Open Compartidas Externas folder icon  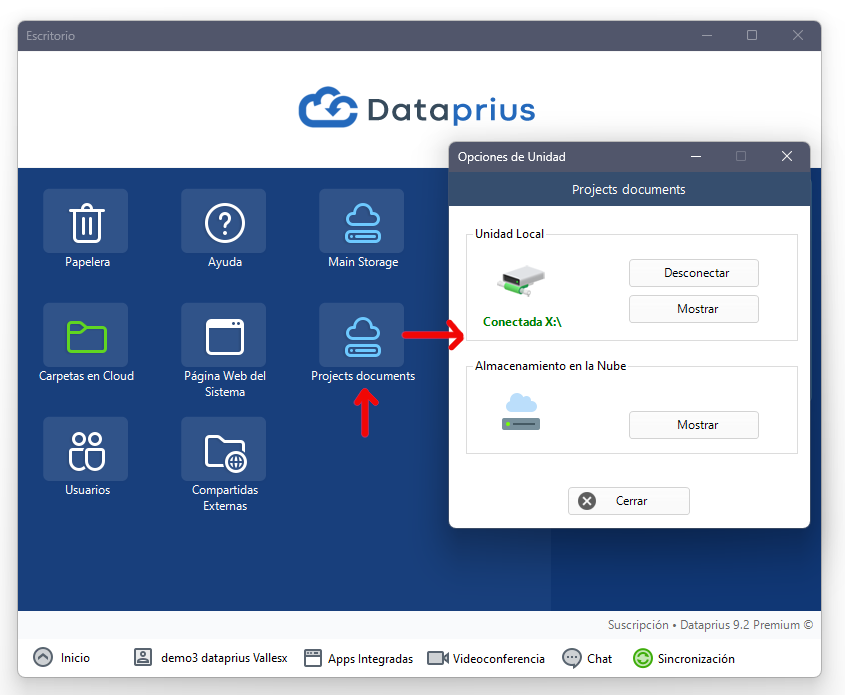coord(224,450)
